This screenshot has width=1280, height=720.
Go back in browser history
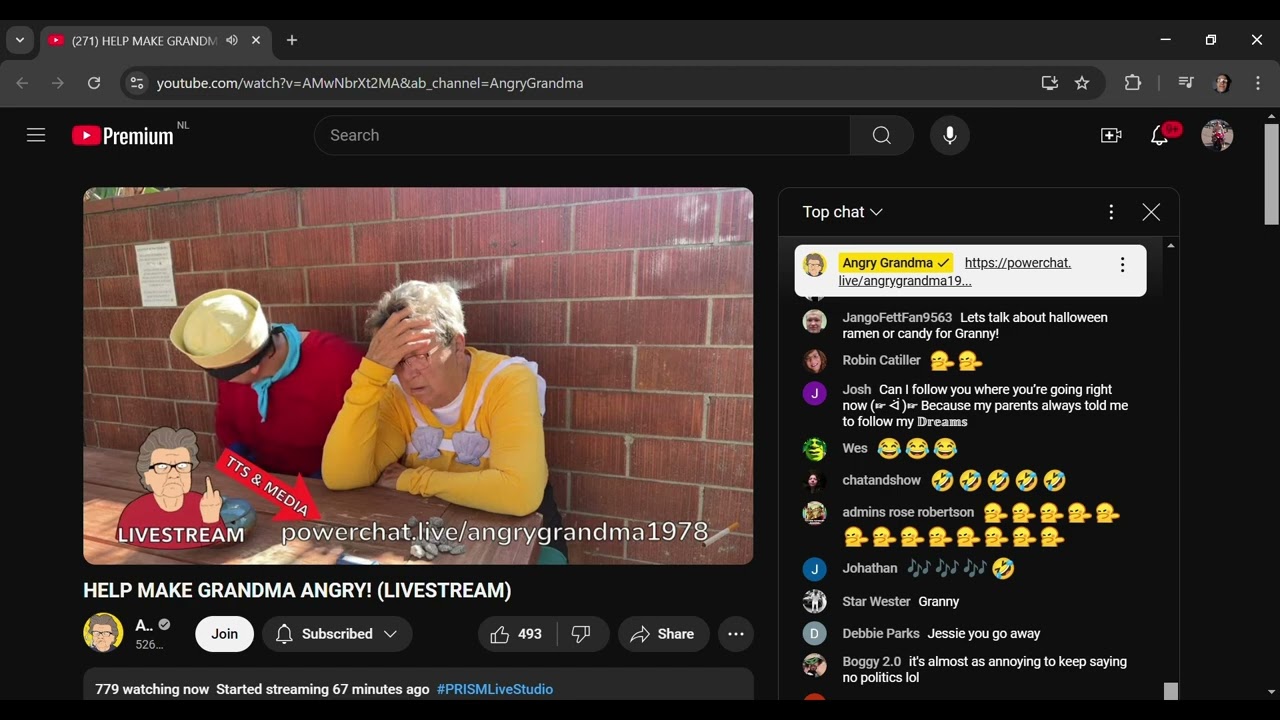(x=22, y=83)
